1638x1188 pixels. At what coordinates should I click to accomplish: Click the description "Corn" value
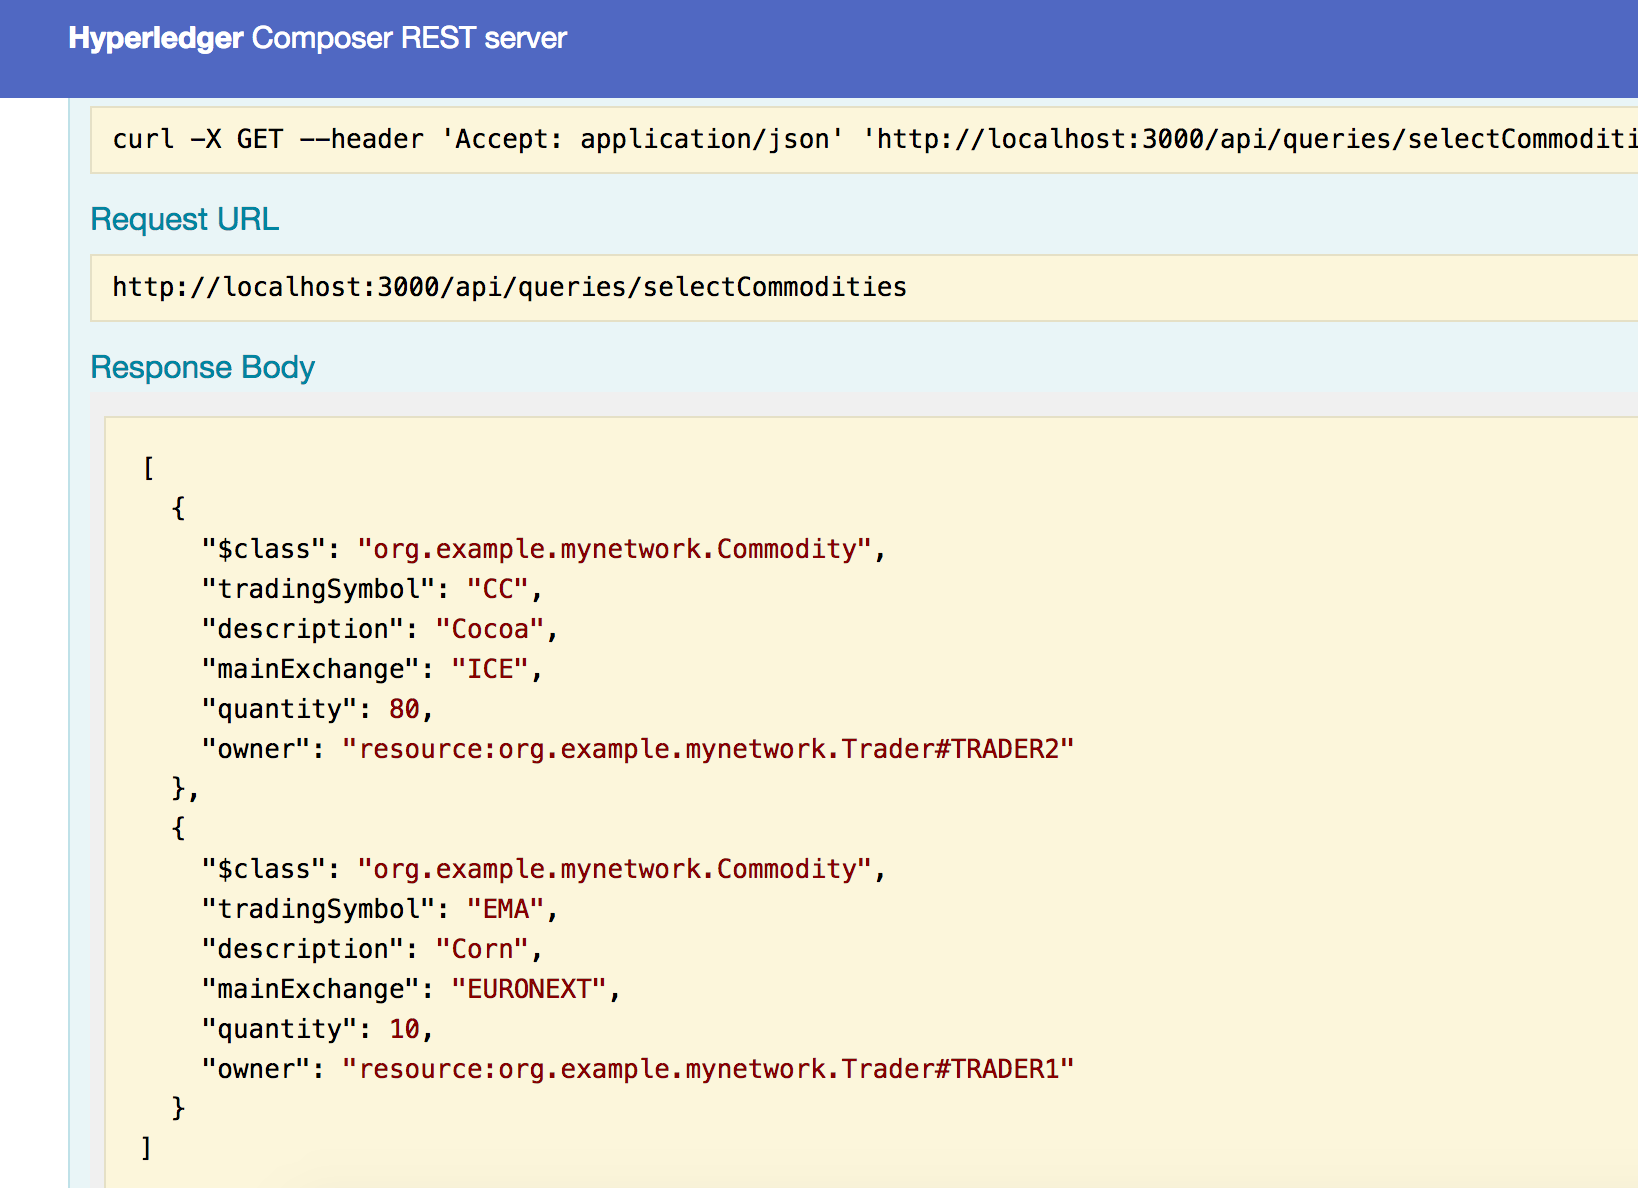[482, 949]
